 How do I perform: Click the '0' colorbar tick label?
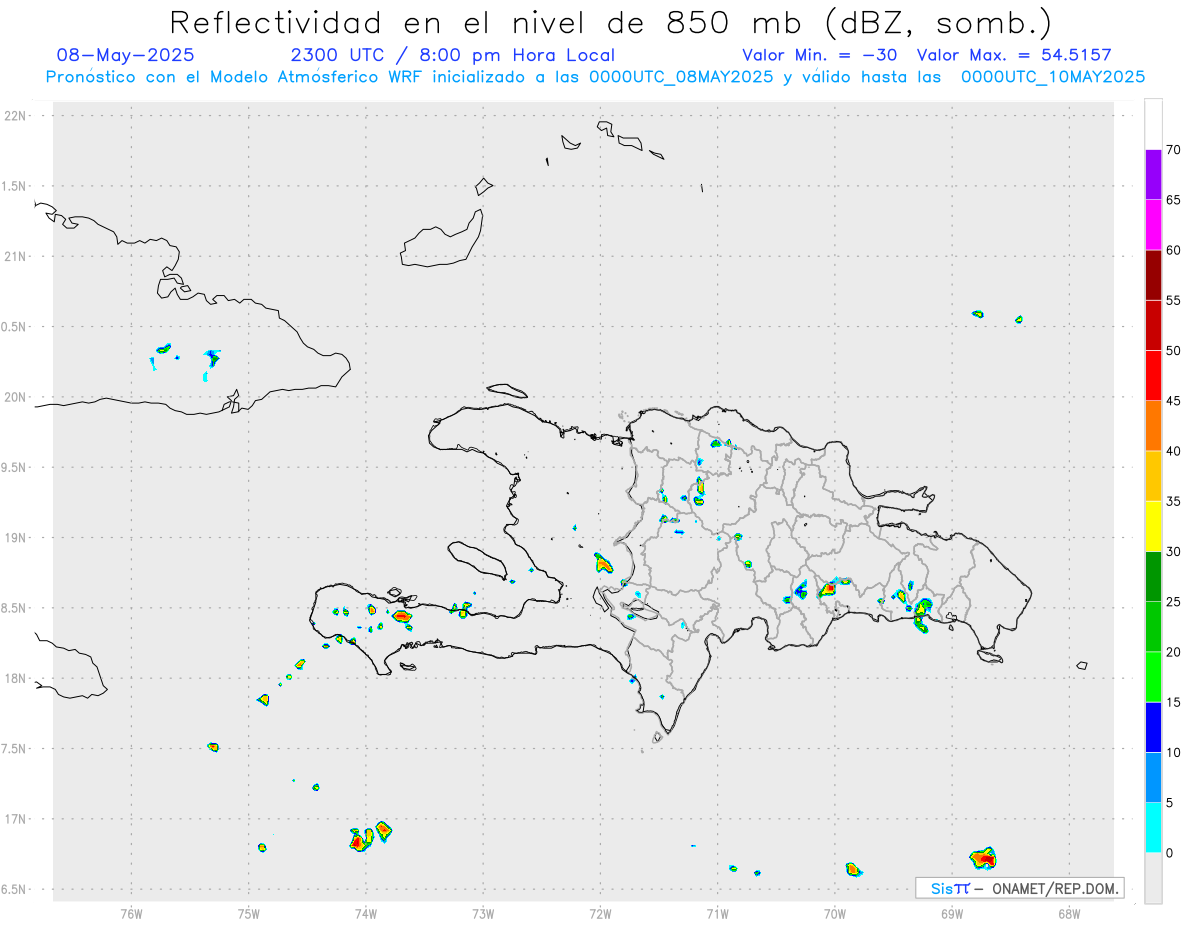(1169, 853)
